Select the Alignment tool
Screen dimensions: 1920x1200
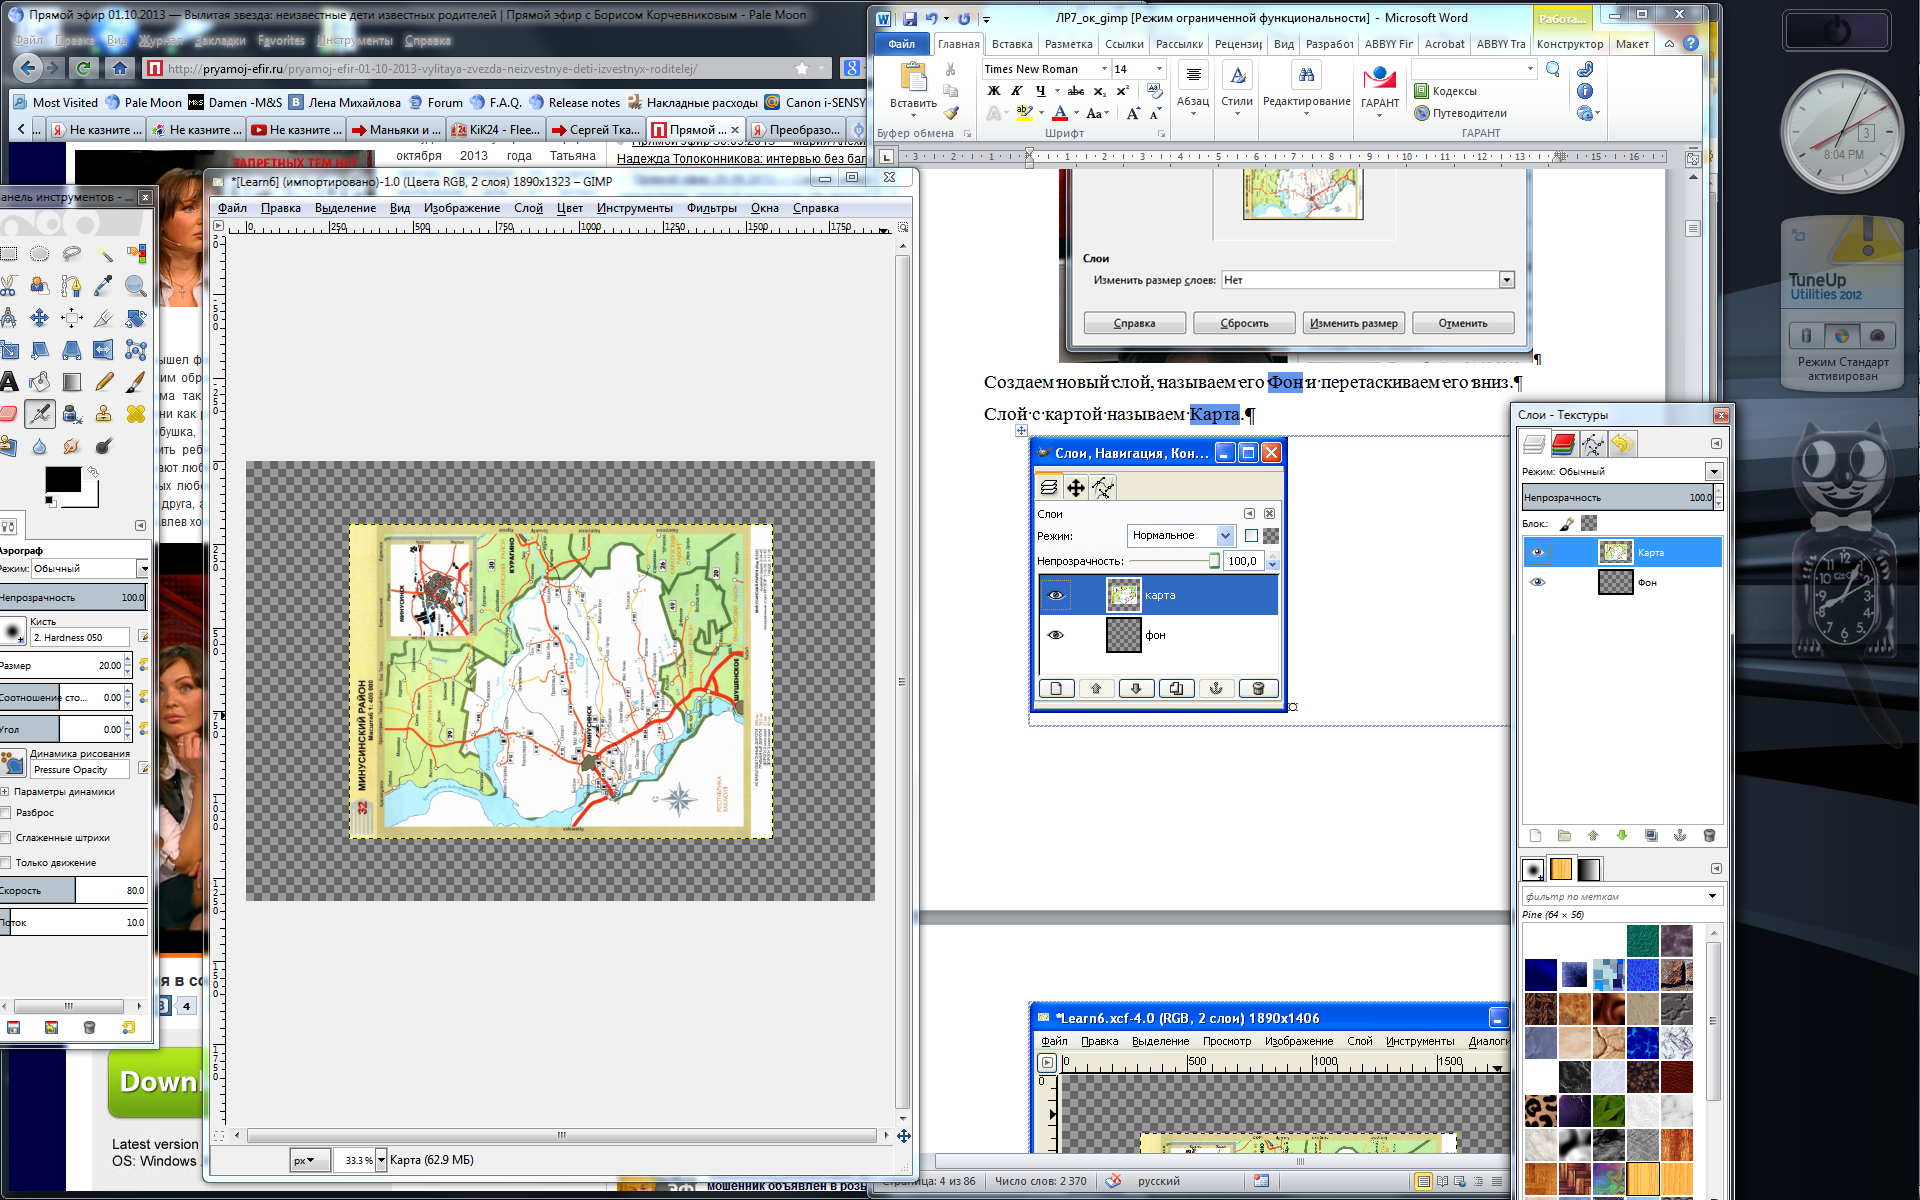[x=71, y=318]
